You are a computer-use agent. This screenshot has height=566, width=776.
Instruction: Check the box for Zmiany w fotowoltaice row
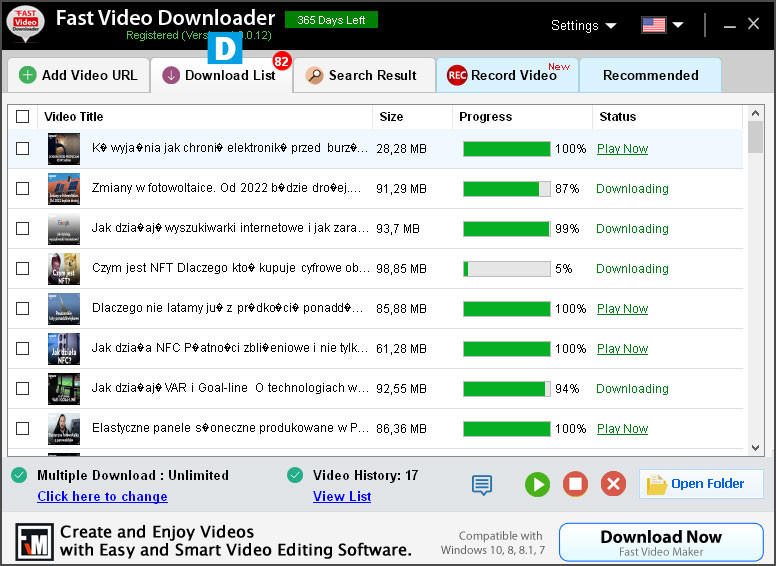(x=22, y=189)
